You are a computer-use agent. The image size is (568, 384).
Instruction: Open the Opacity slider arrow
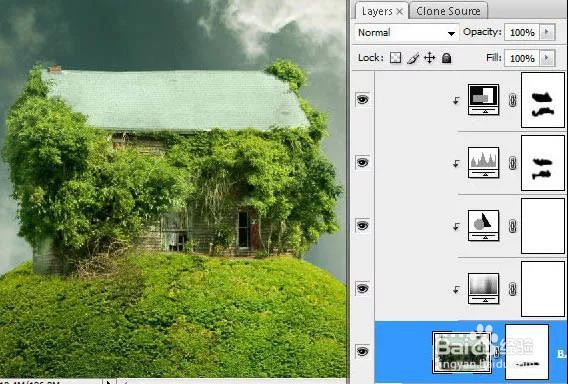[547, 33]
